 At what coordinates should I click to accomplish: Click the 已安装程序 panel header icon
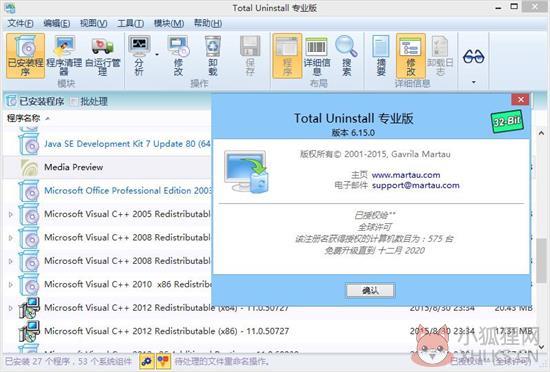(x=11, y=101)
